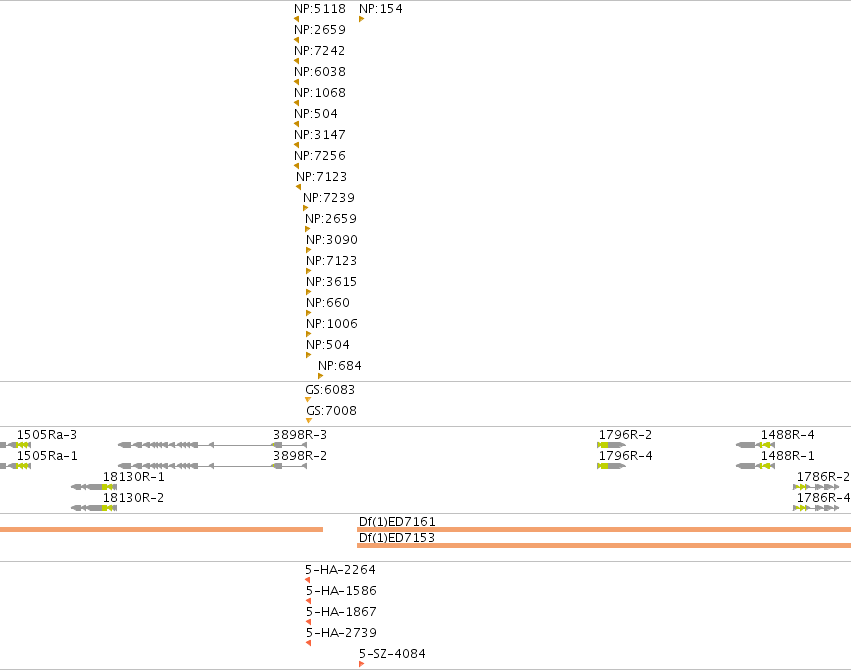Click the 1505Ra-1 gene glyph

click(15, 466)
